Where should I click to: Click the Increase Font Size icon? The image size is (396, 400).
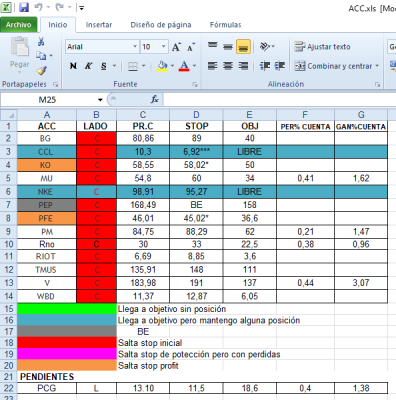(176, 47)
